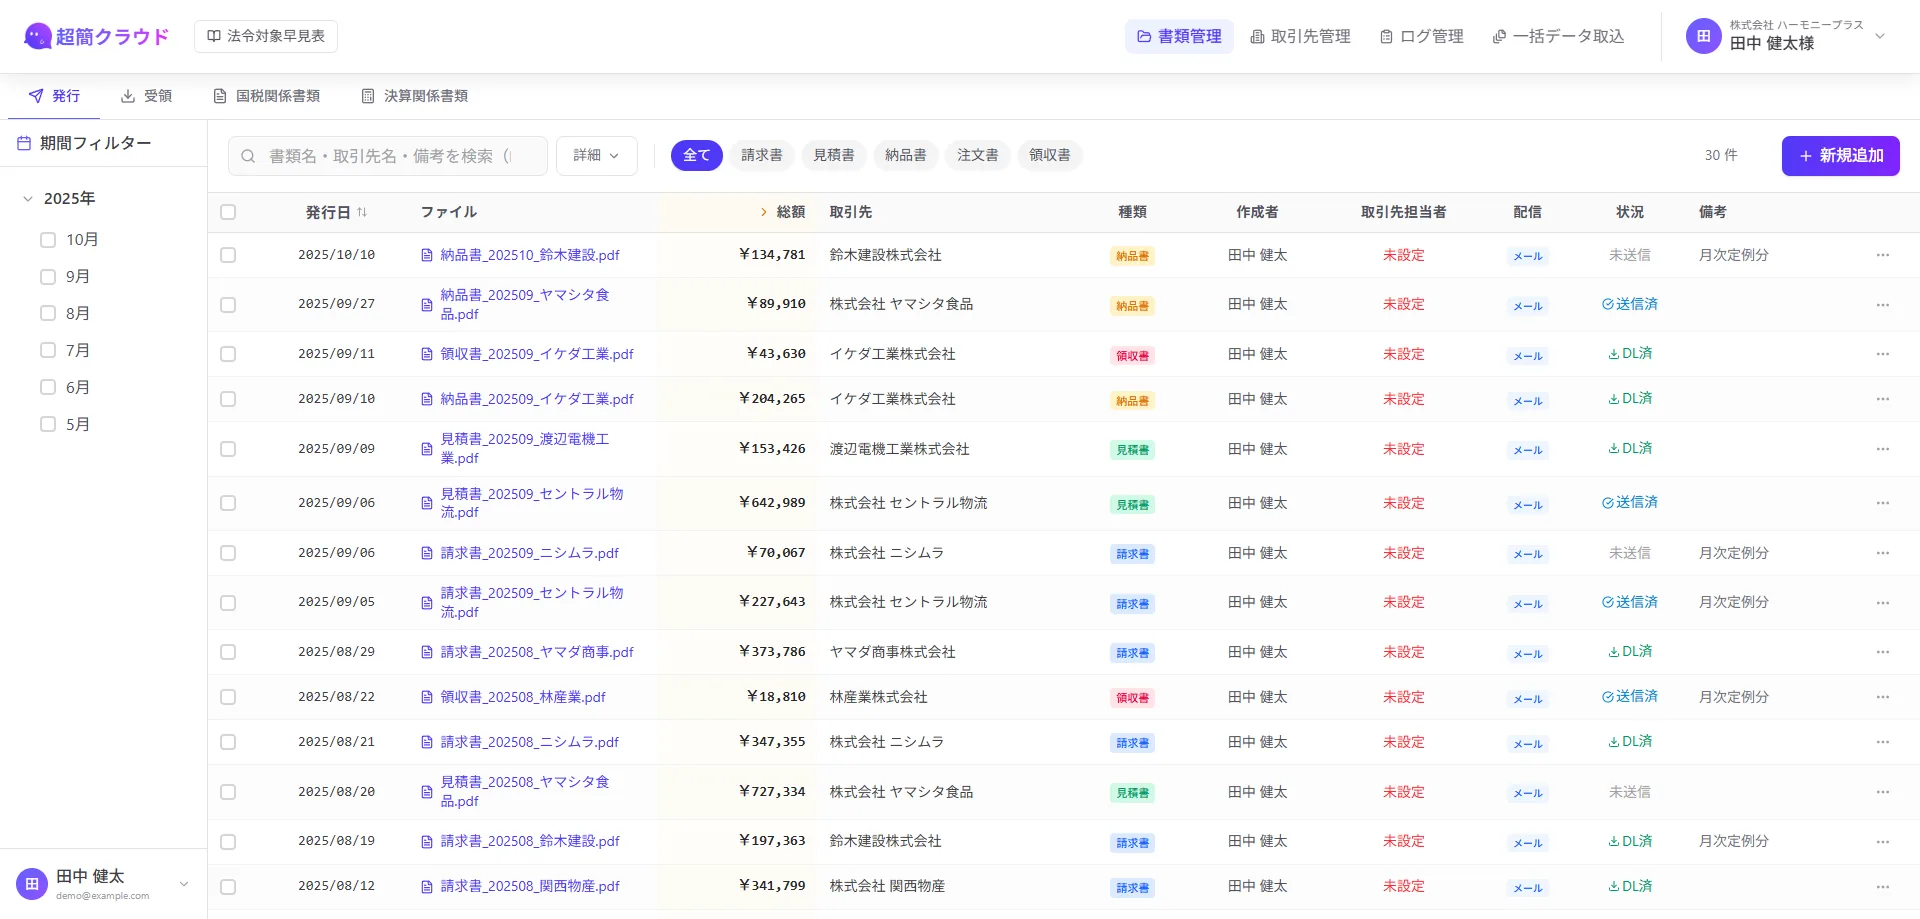The image size is (1920, 919).
Task: Open the ログ管理 menu
Action: pyautogui.click(x=1421, y=36)
